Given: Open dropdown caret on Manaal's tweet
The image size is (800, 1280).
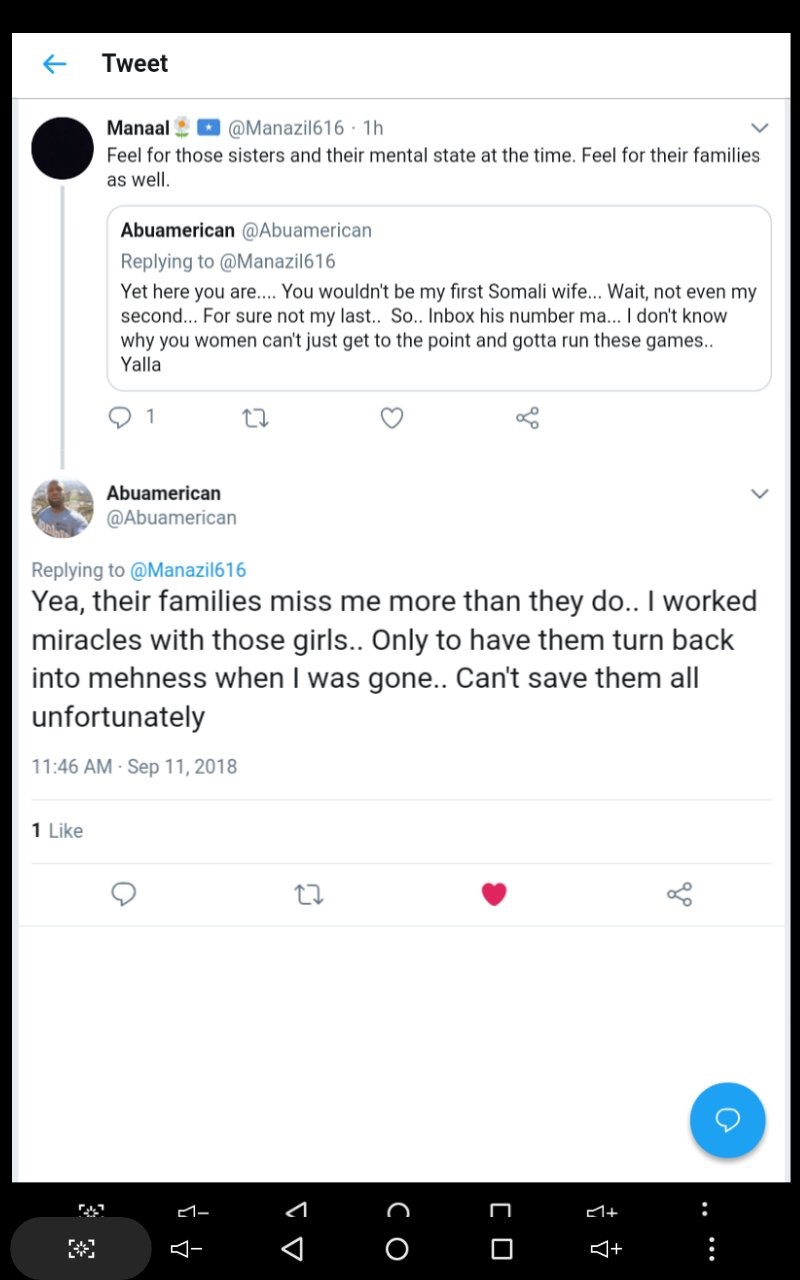Looking at the screenshot, I should 759,128.
